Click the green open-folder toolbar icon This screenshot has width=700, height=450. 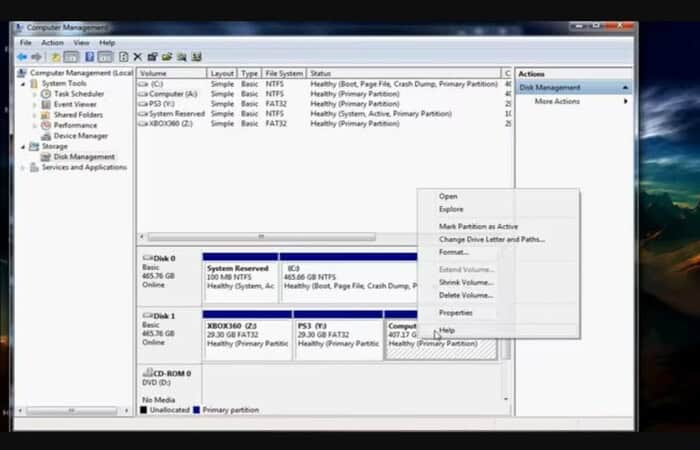coord(167,57)
